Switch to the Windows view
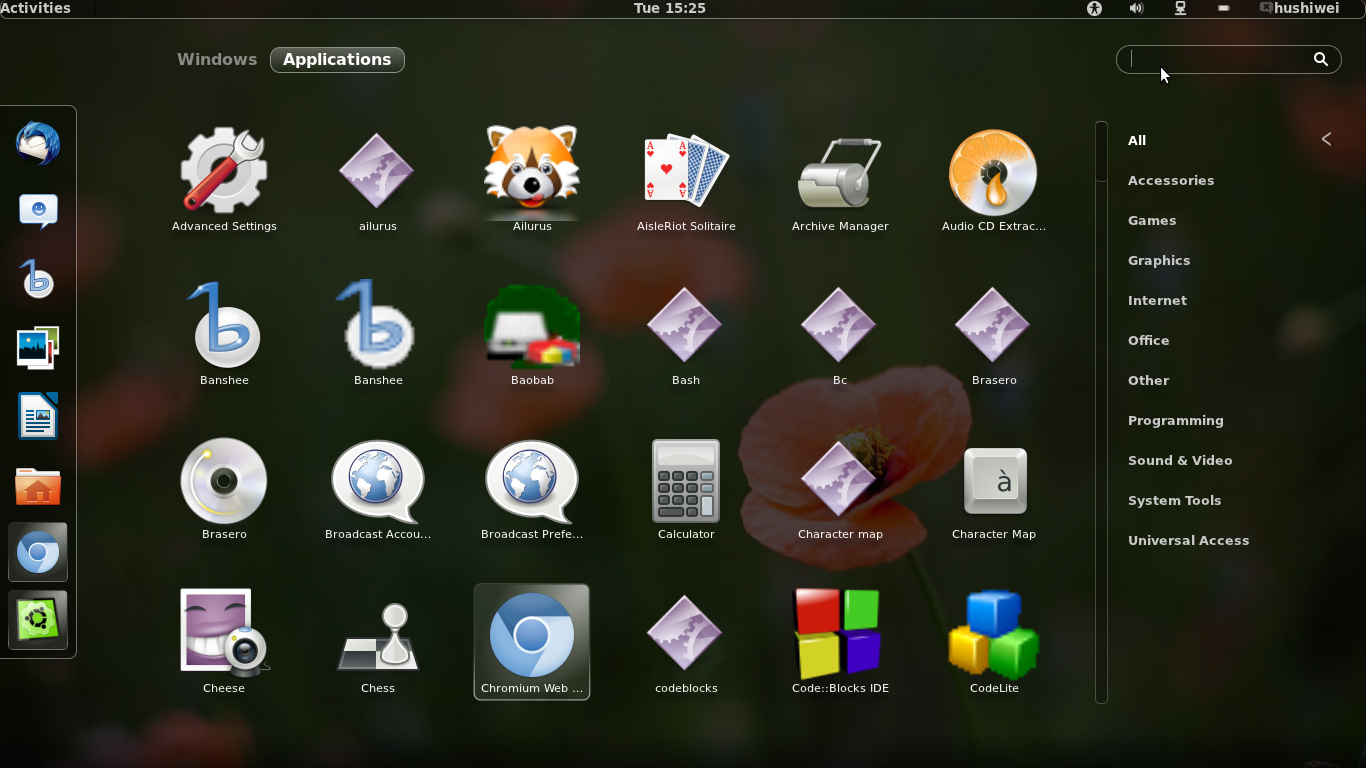This screenshot has height=768, width=1366. click(x=217, y=59)
